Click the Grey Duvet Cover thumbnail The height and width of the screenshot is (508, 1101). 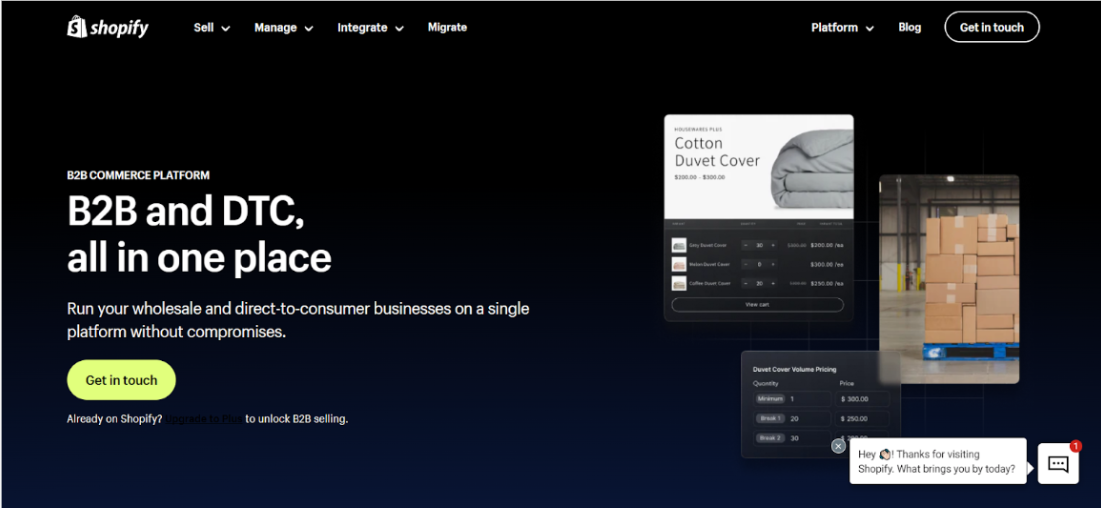[679, 245]
